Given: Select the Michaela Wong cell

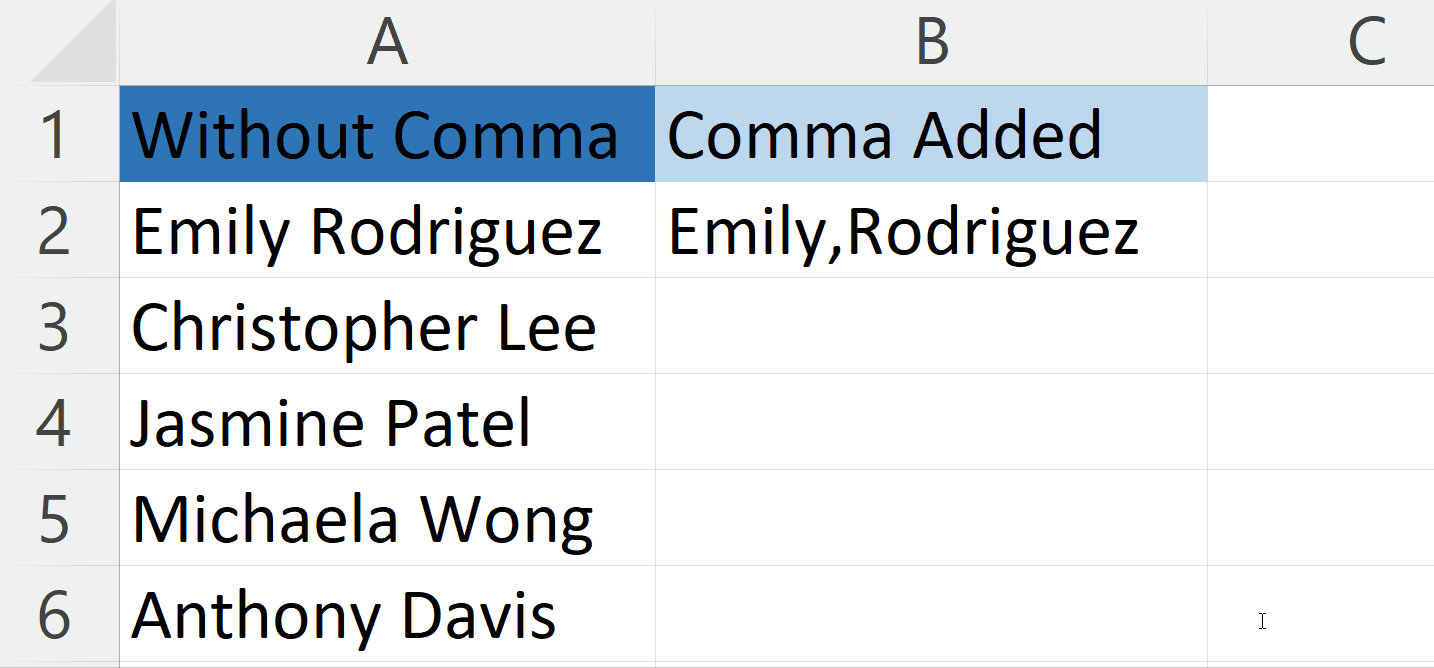Looking at the screenshot, I should [x=387, y=518].
